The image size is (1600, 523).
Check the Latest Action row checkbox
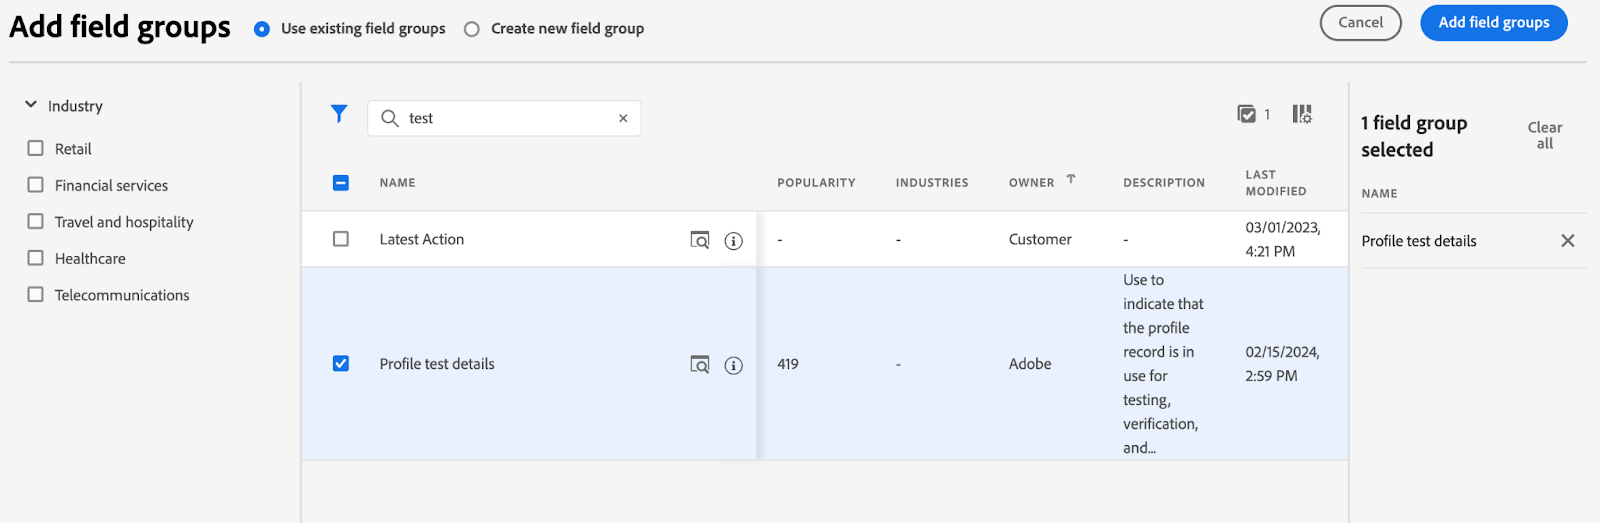pos(341,239)
